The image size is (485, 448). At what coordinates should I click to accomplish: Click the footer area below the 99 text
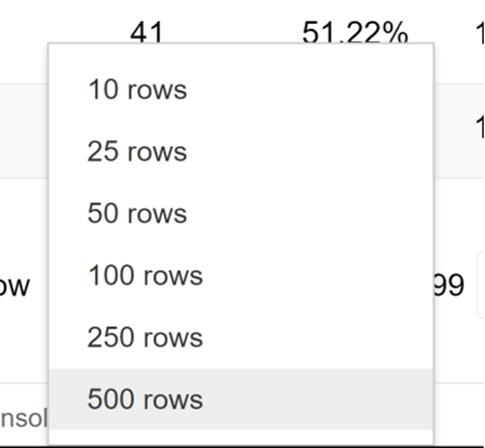click(459, 413)
